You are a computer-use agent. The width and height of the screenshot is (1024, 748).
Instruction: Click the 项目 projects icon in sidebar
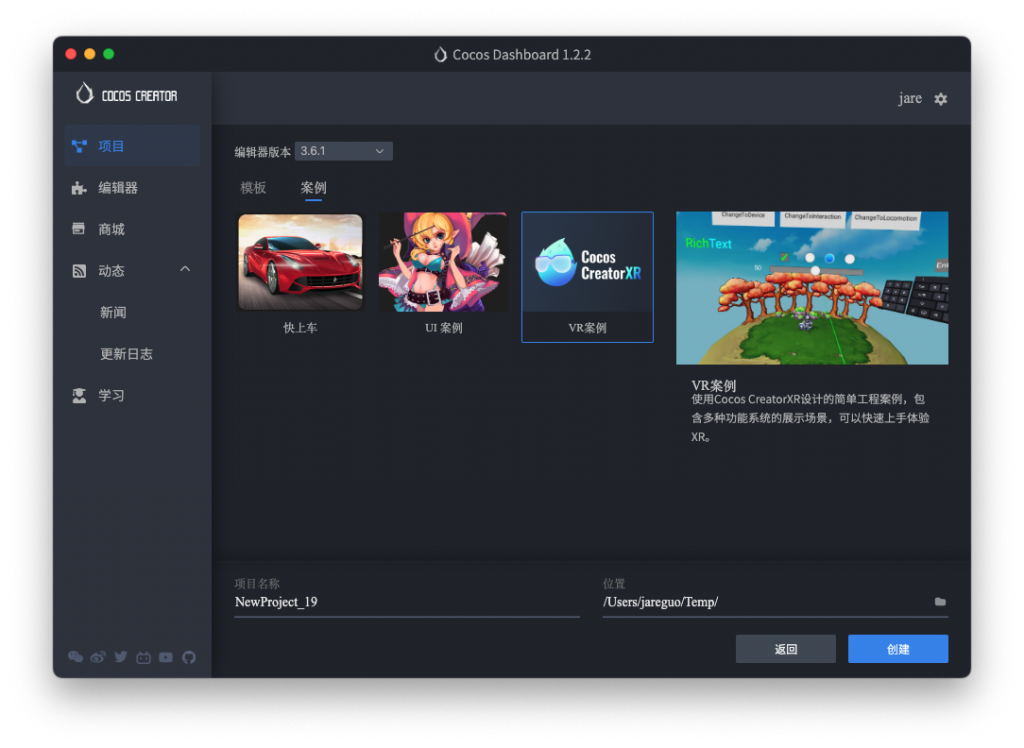click(79, 146)
